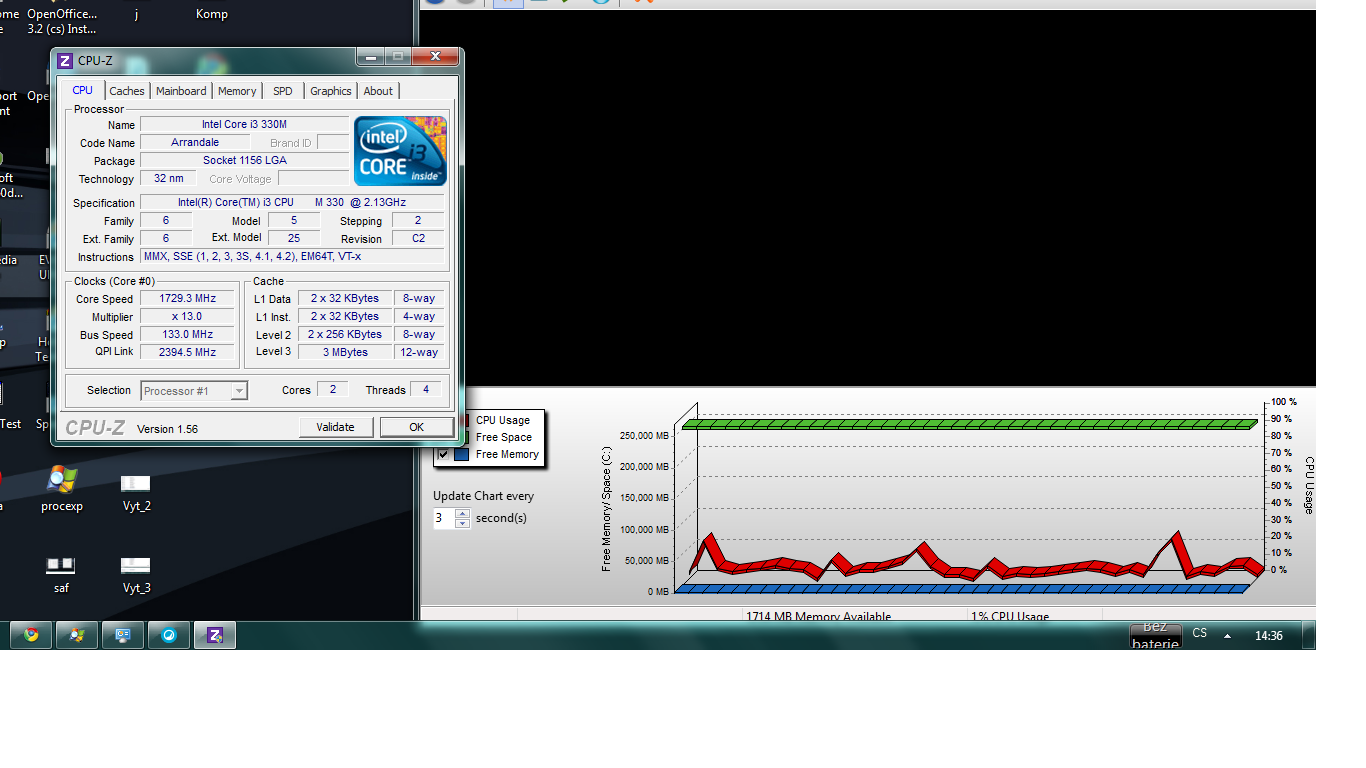Open the CPU-Z taskbar button
The image size is (1366, 768).
click(215, 635)
